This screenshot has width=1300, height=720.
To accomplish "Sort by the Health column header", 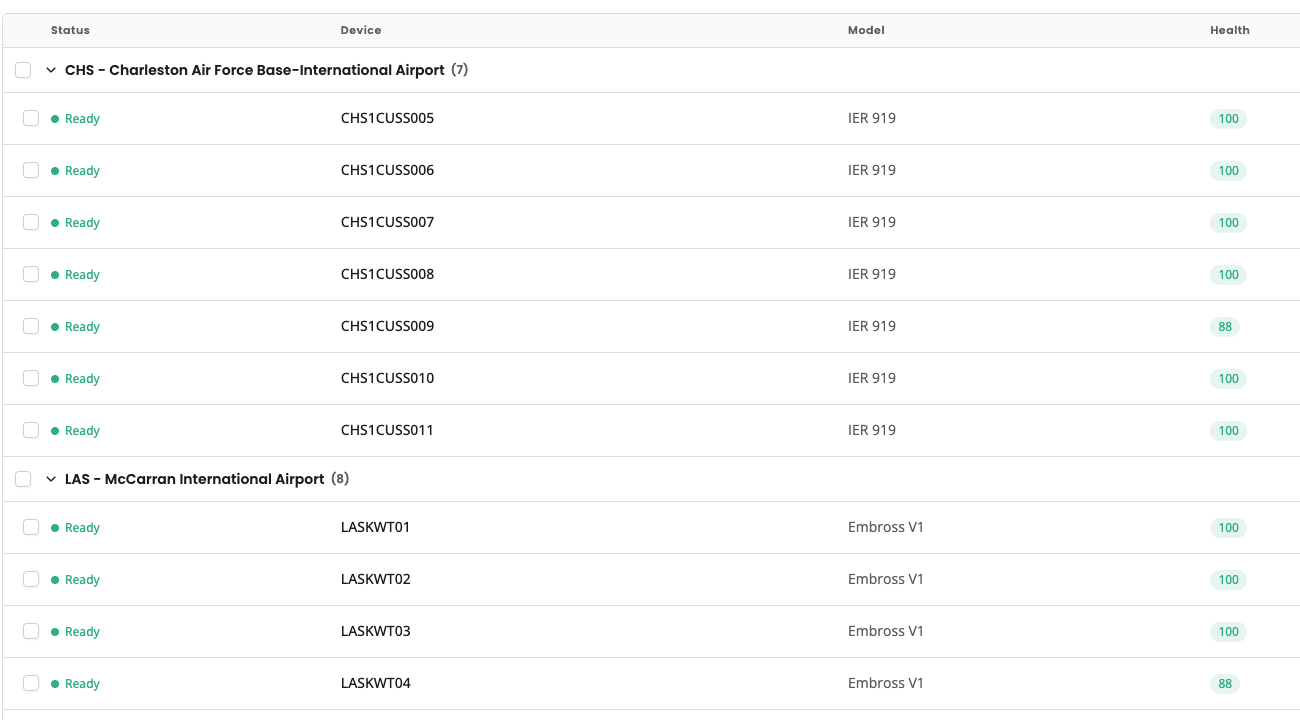I will point(1230,30).
